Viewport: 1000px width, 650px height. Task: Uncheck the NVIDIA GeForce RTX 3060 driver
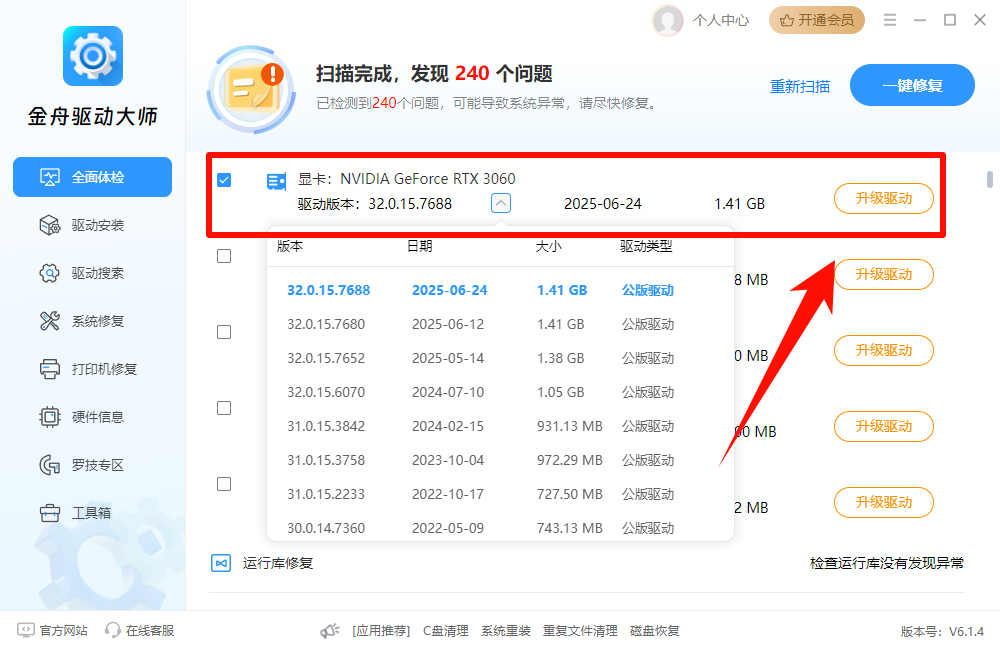224,178
